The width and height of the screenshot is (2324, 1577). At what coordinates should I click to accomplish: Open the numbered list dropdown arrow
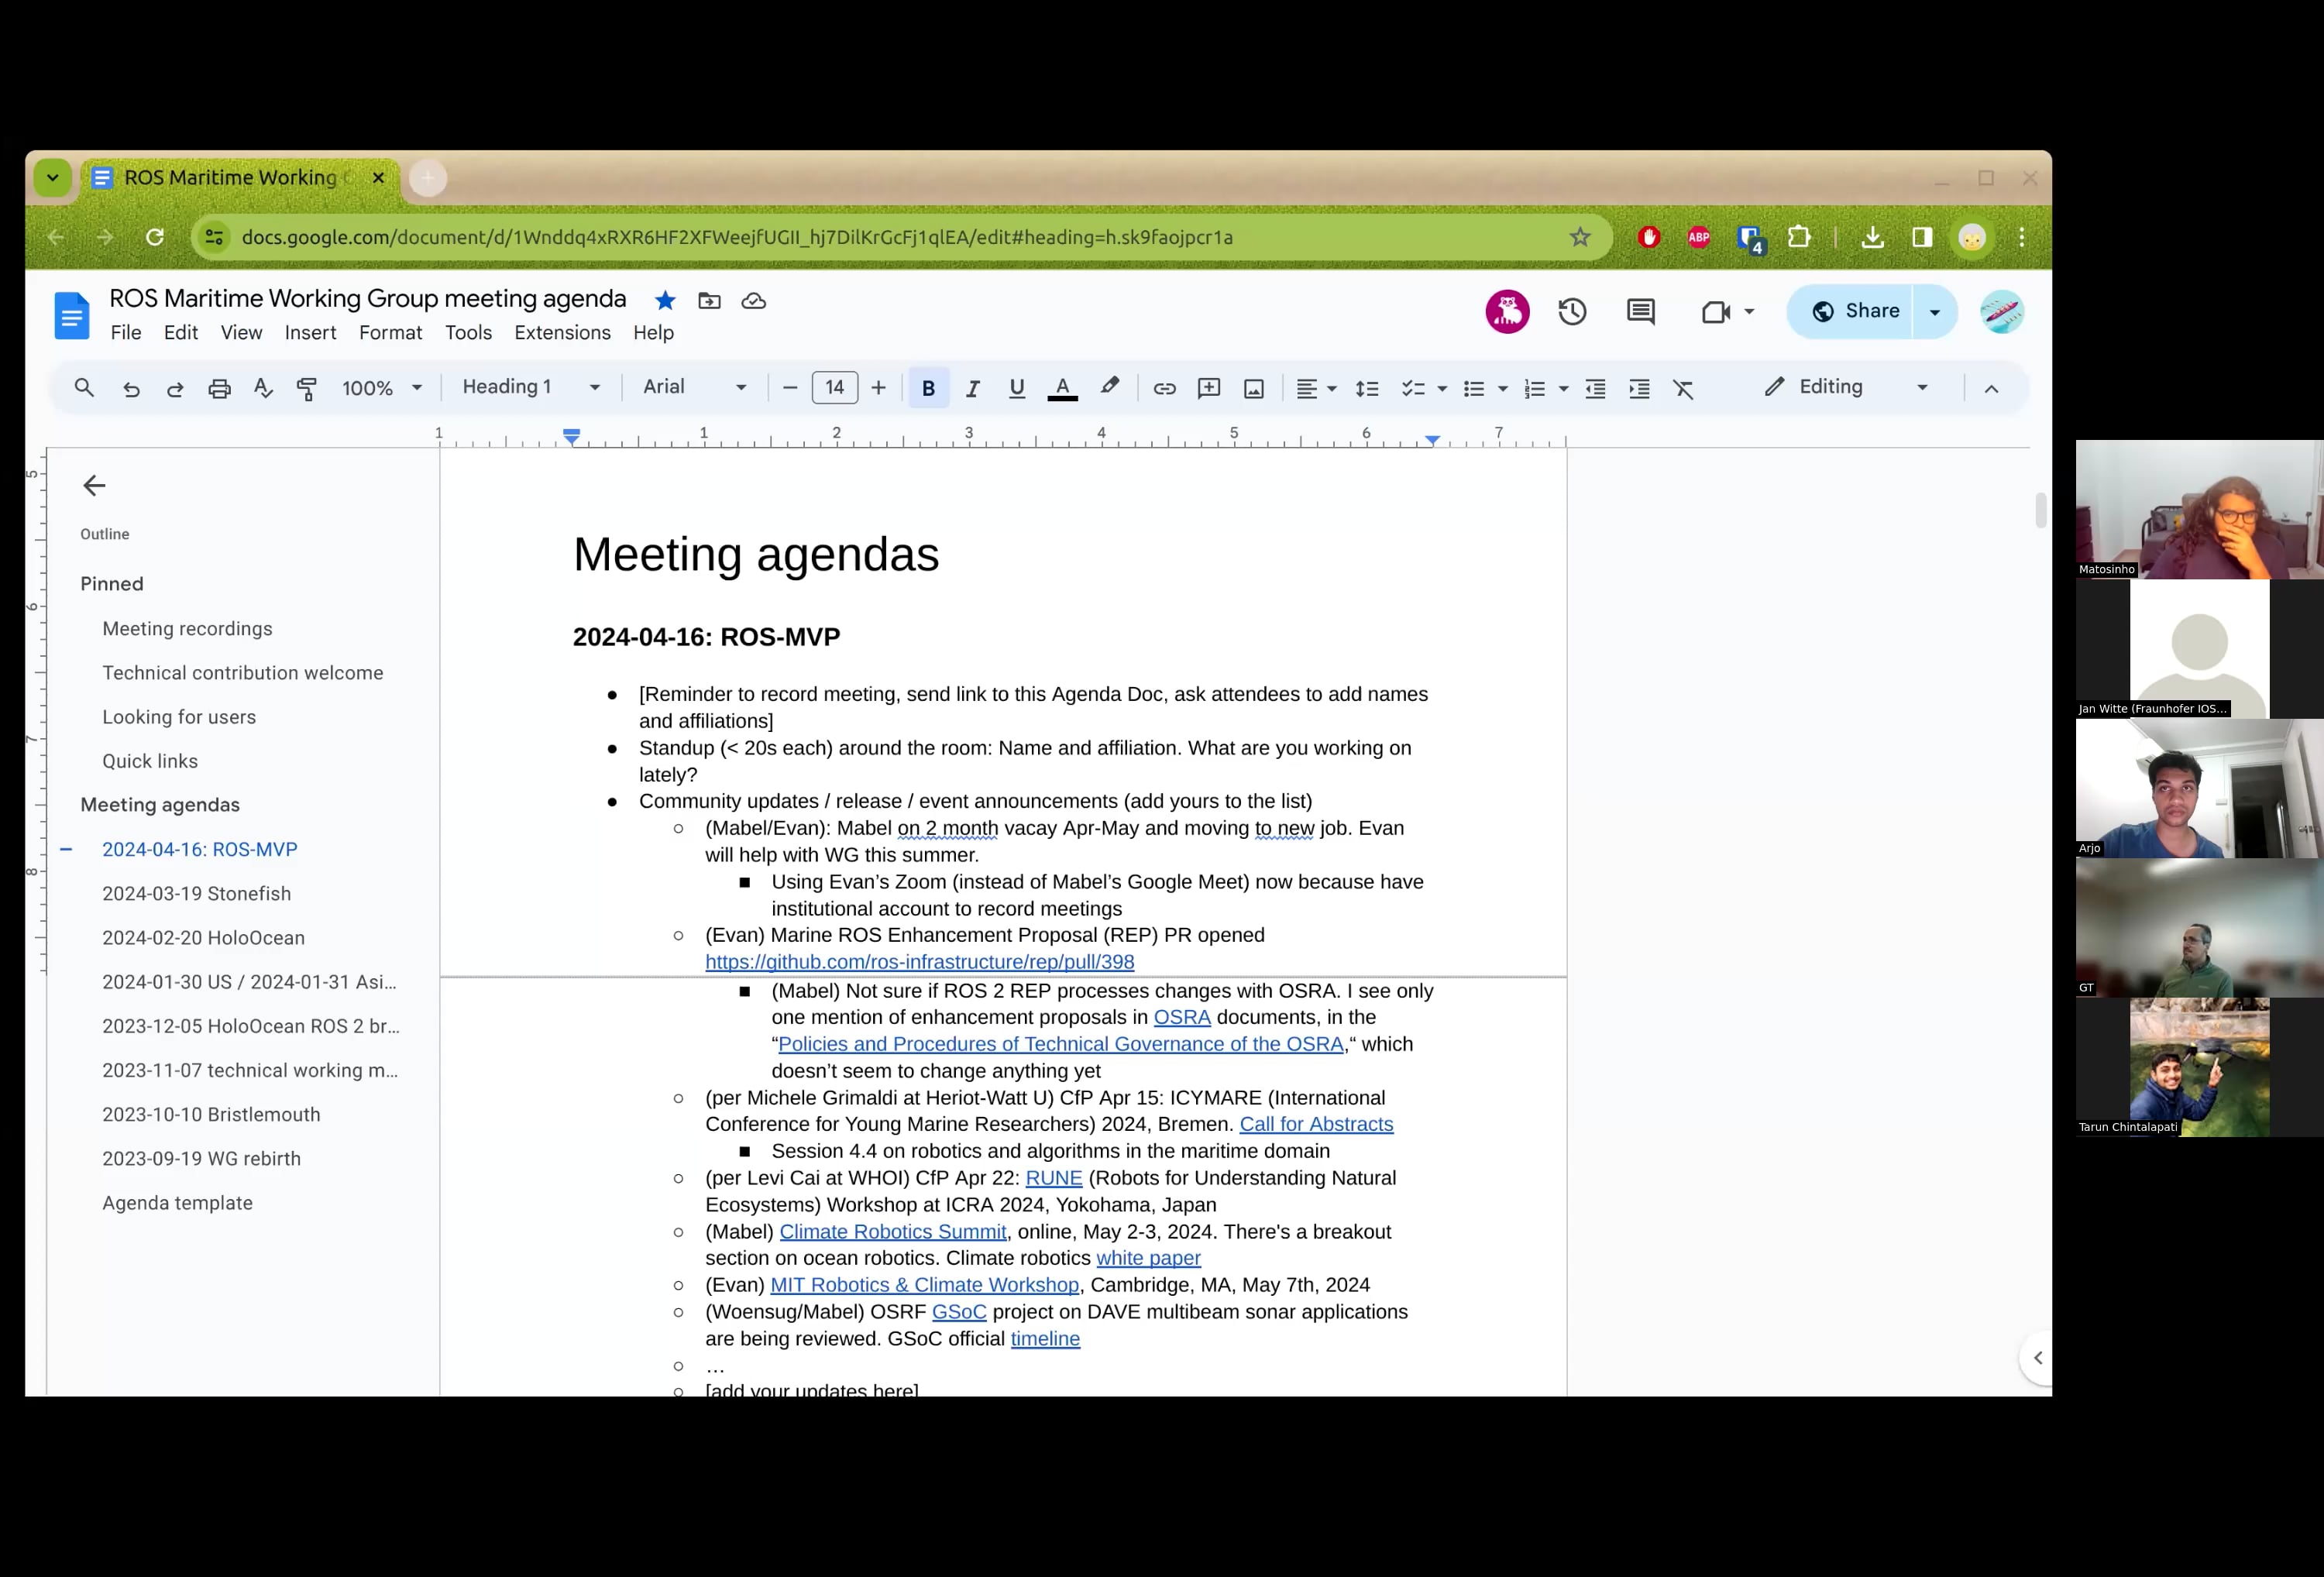[x=1563, y=389]
